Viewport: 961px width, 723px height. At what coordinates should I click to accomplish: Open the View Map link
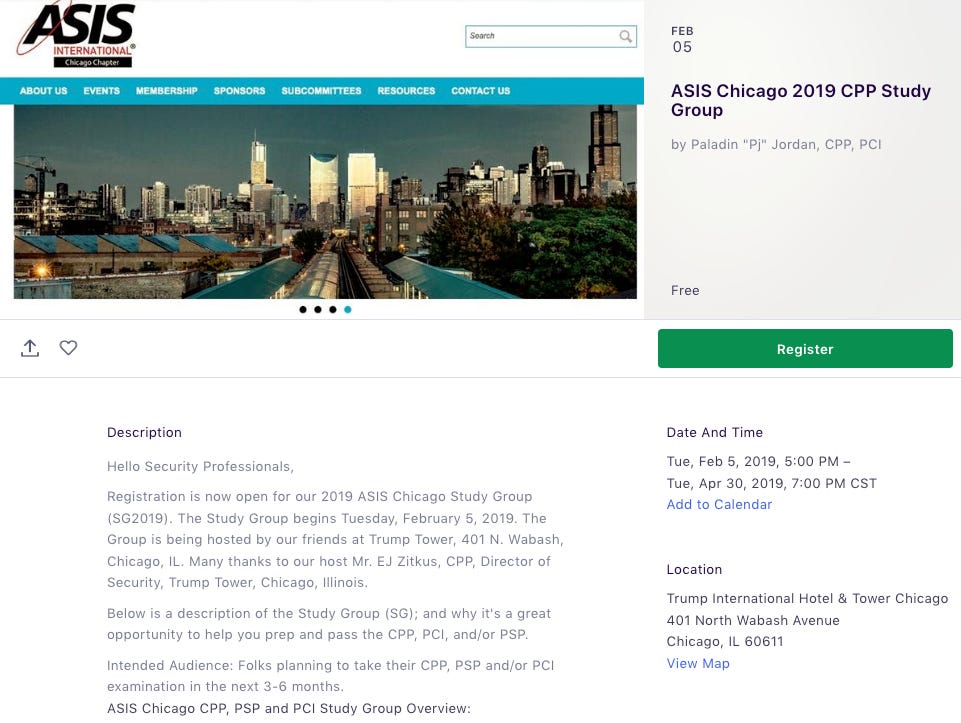pyautogui.click(x=698, y=664)
